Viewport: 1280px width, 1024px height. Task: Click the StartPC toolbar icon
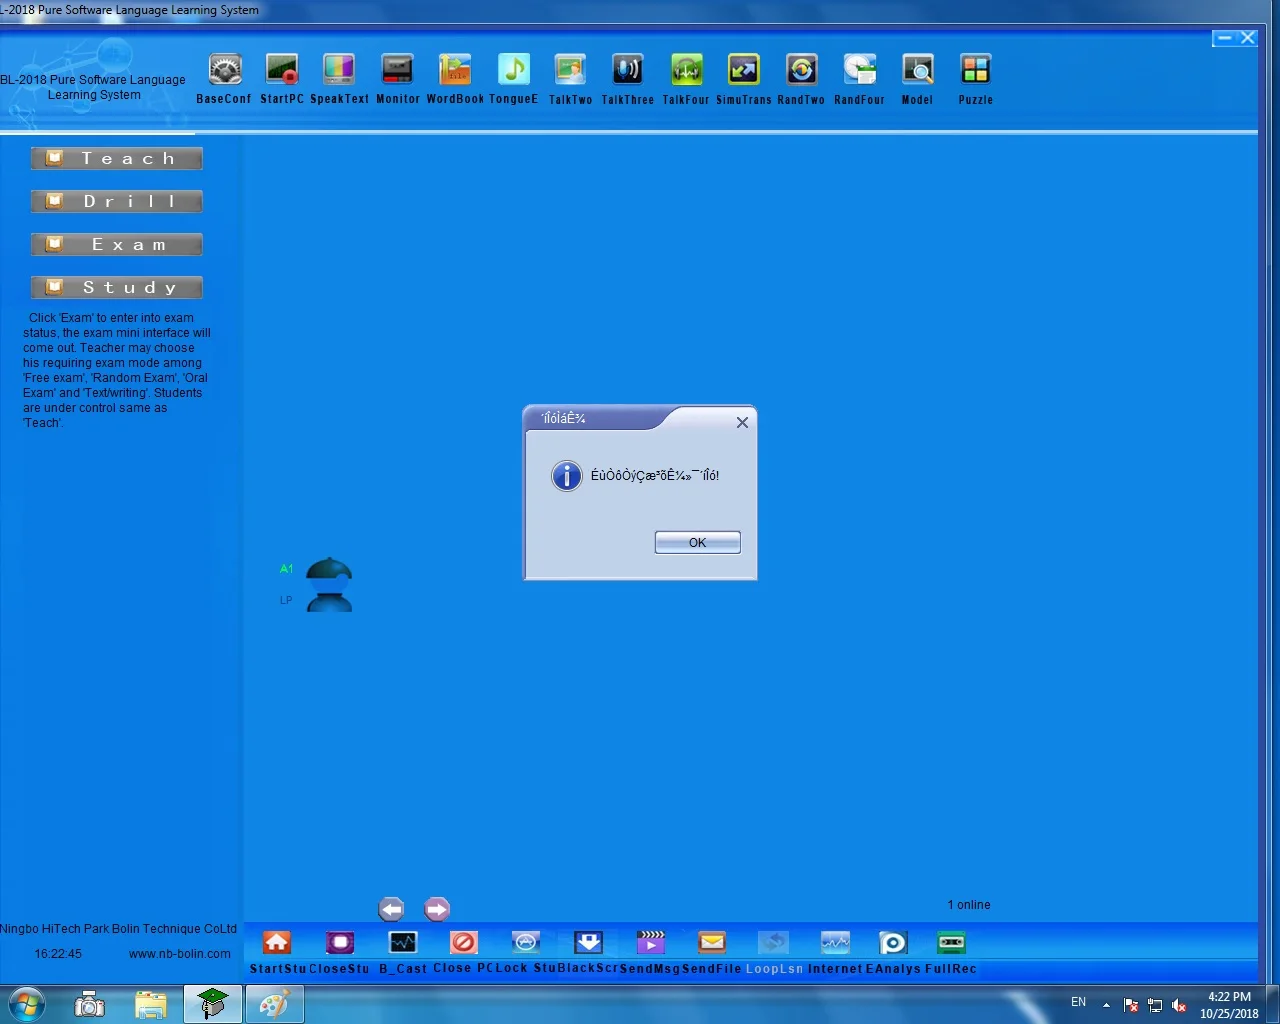click(282, 71)
